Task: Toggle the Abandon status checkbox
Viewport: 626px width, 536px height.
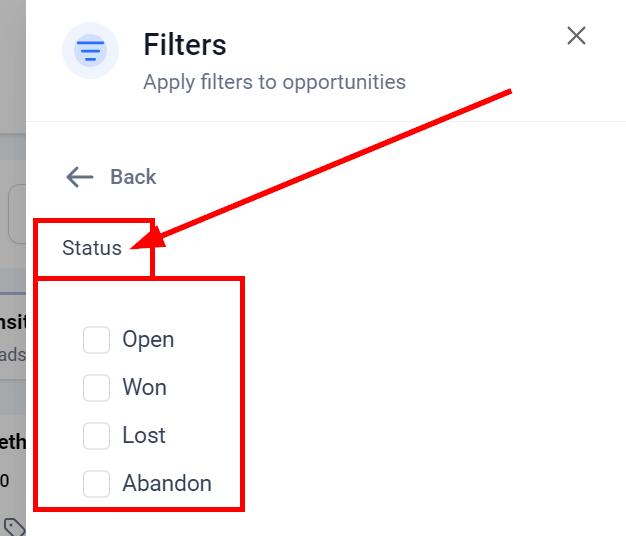Action: (x=96, y=484)
